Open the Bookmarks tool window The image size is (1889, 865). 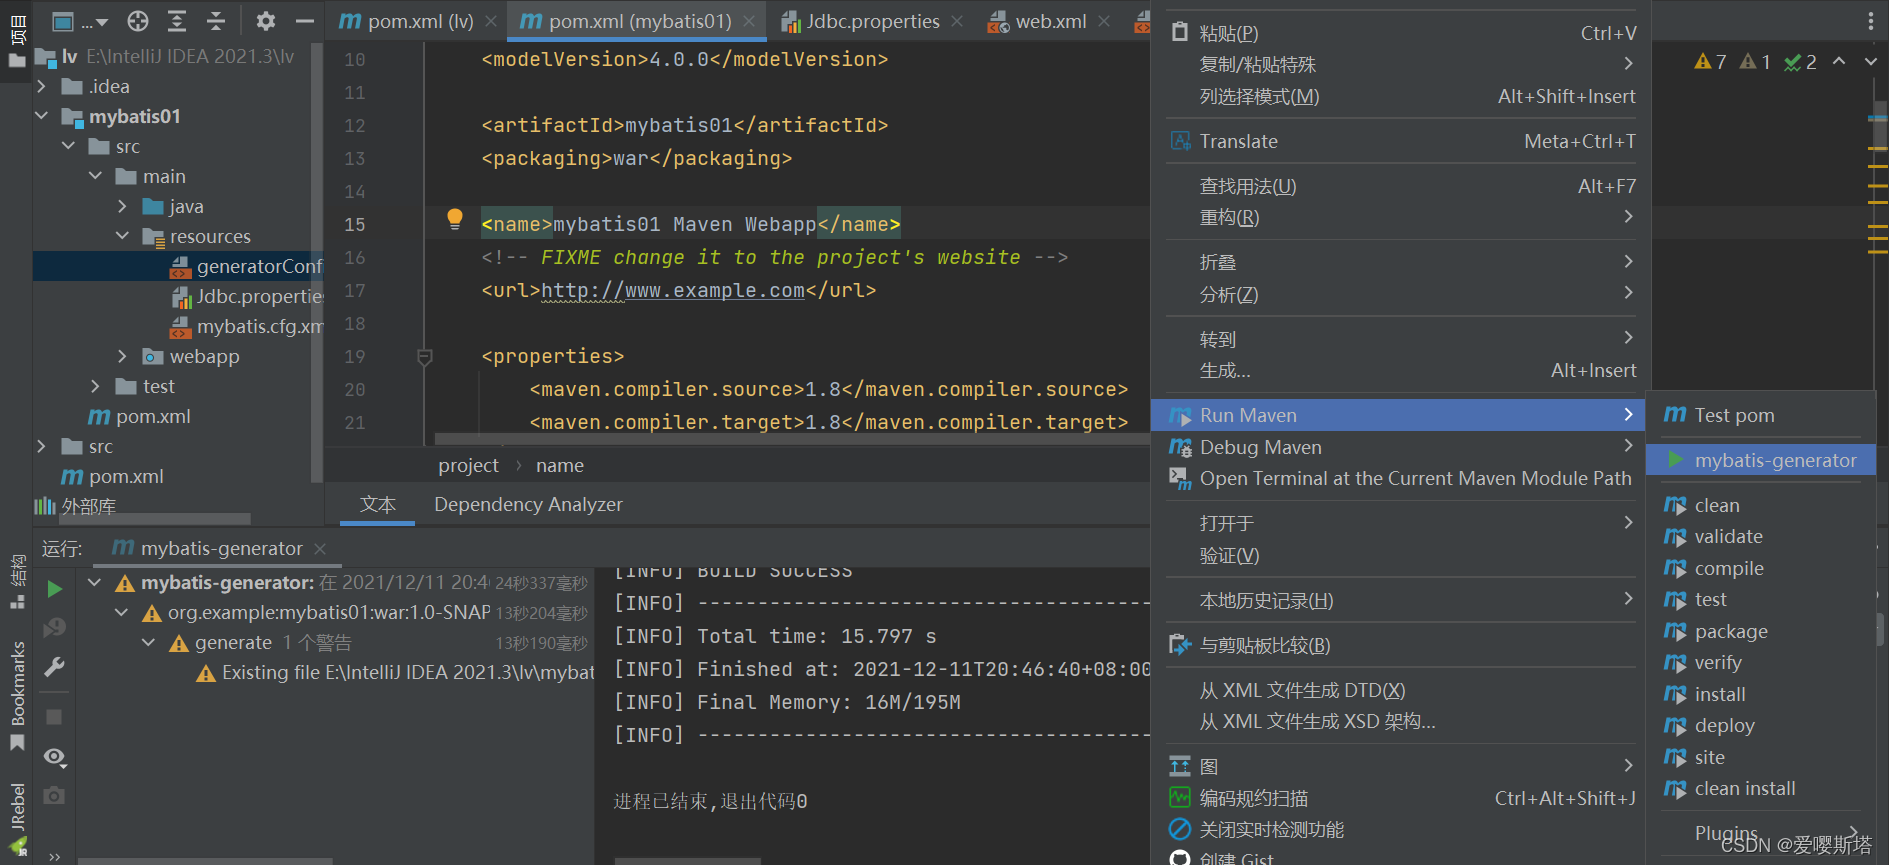click(x=17, y=696)
